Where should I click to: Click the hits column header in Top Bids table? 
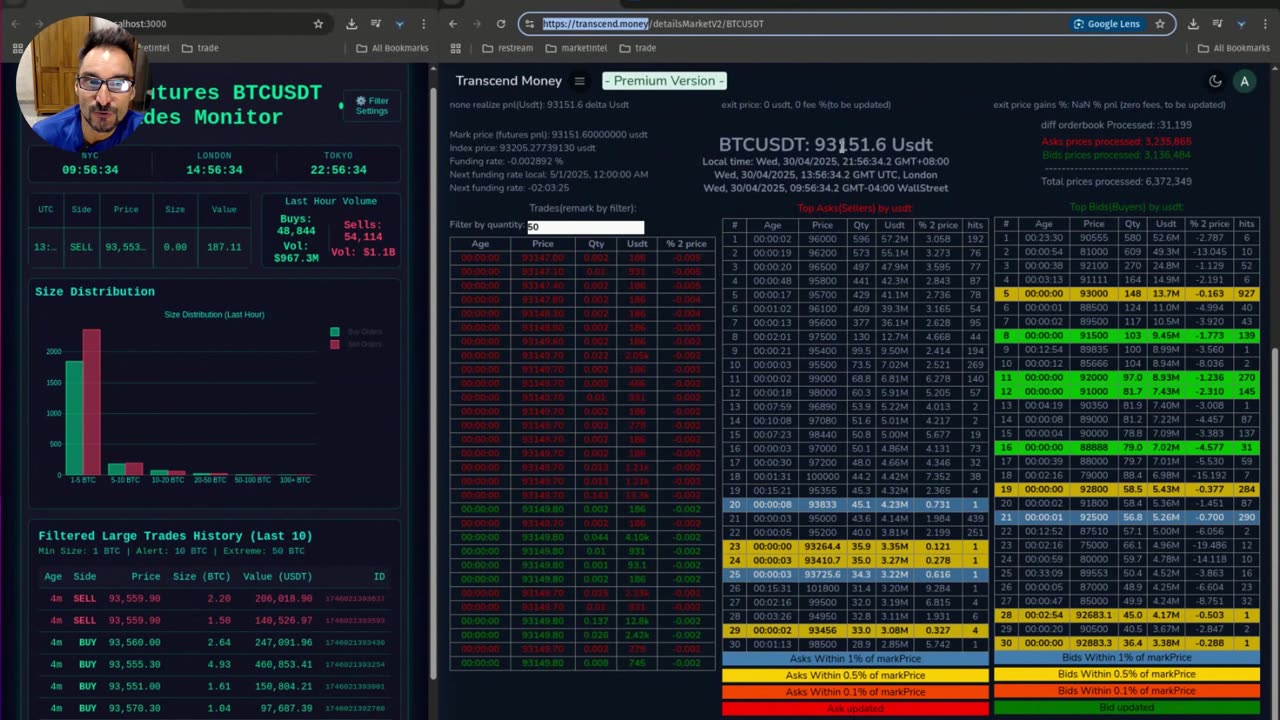pyautogui.click(x=1246, y=225)
